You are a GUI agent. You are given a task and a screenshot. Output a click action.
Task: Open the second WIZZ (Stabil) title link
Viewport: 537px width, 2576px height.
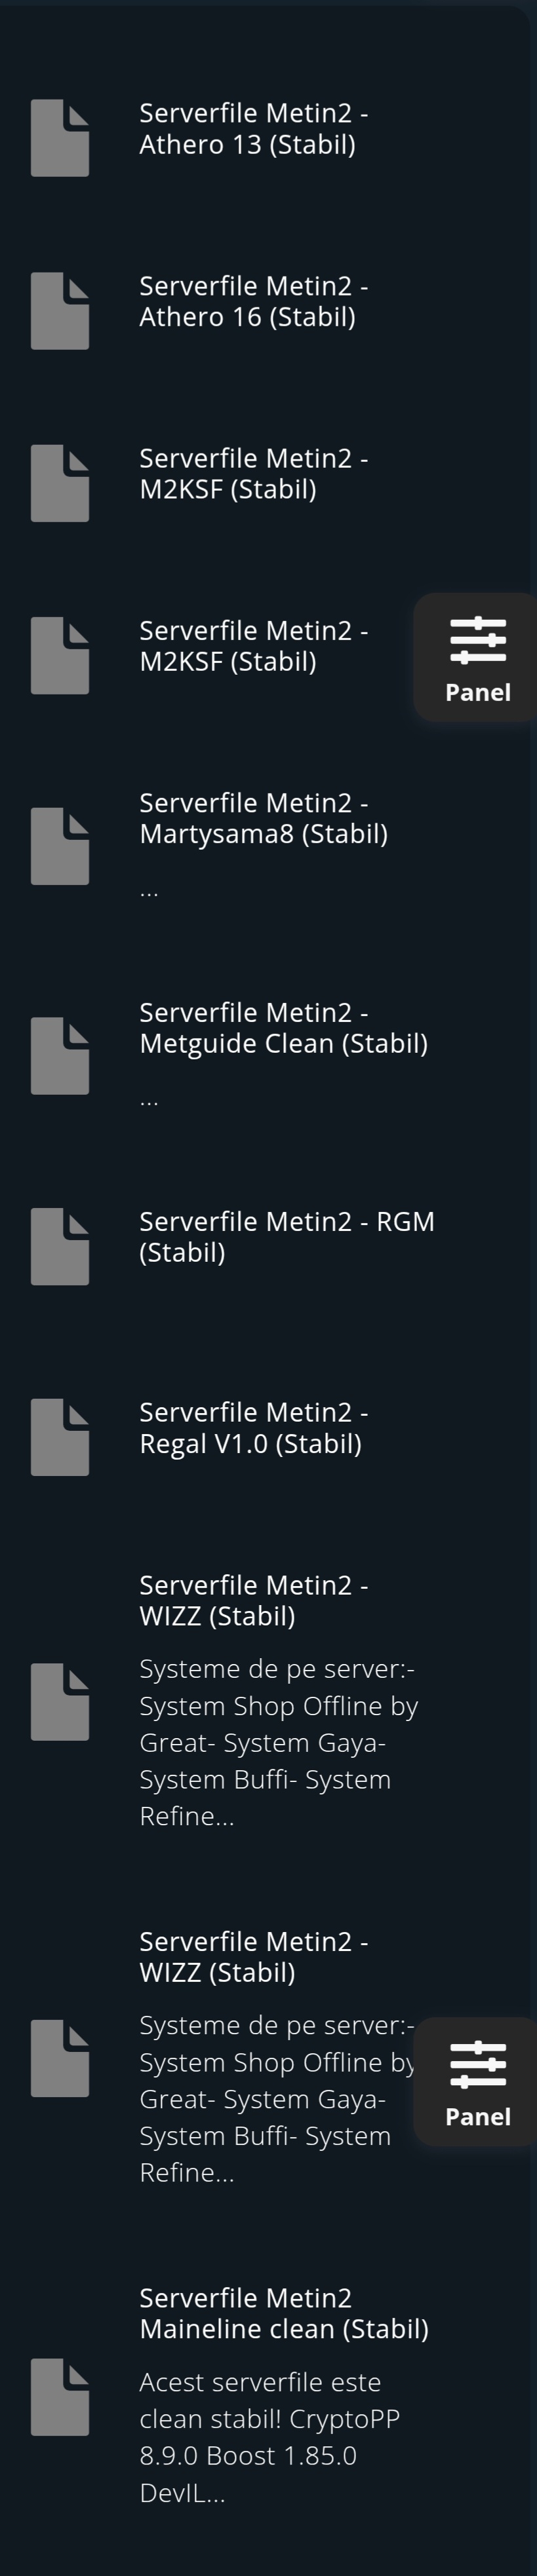253,1956
